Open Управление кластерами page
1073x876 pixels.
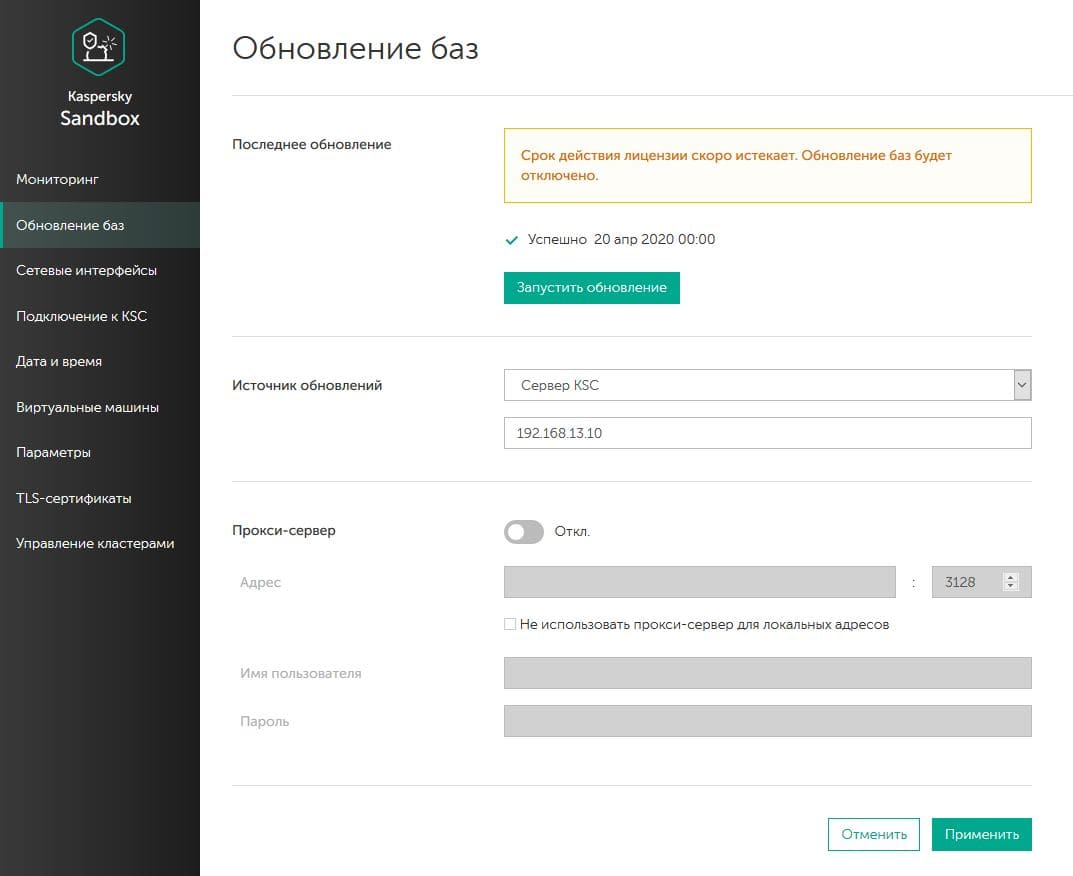[x=95, y=543]
